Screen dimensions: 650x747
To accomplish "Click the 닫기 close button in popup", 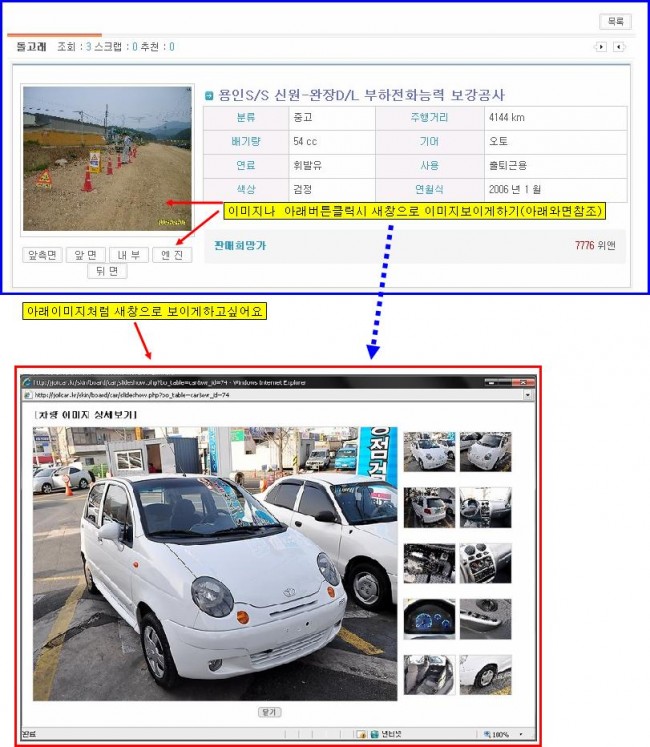I will click(x=269, y=712).
